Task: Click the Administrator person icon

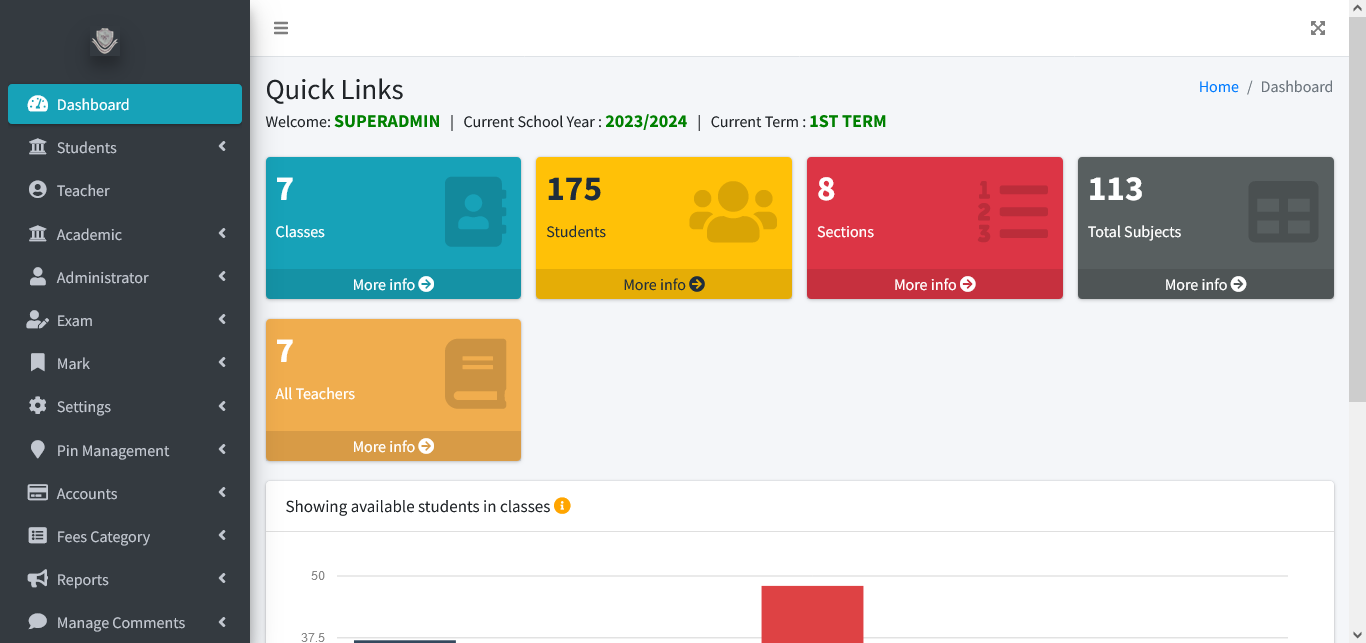Action: tap(38, 277)
